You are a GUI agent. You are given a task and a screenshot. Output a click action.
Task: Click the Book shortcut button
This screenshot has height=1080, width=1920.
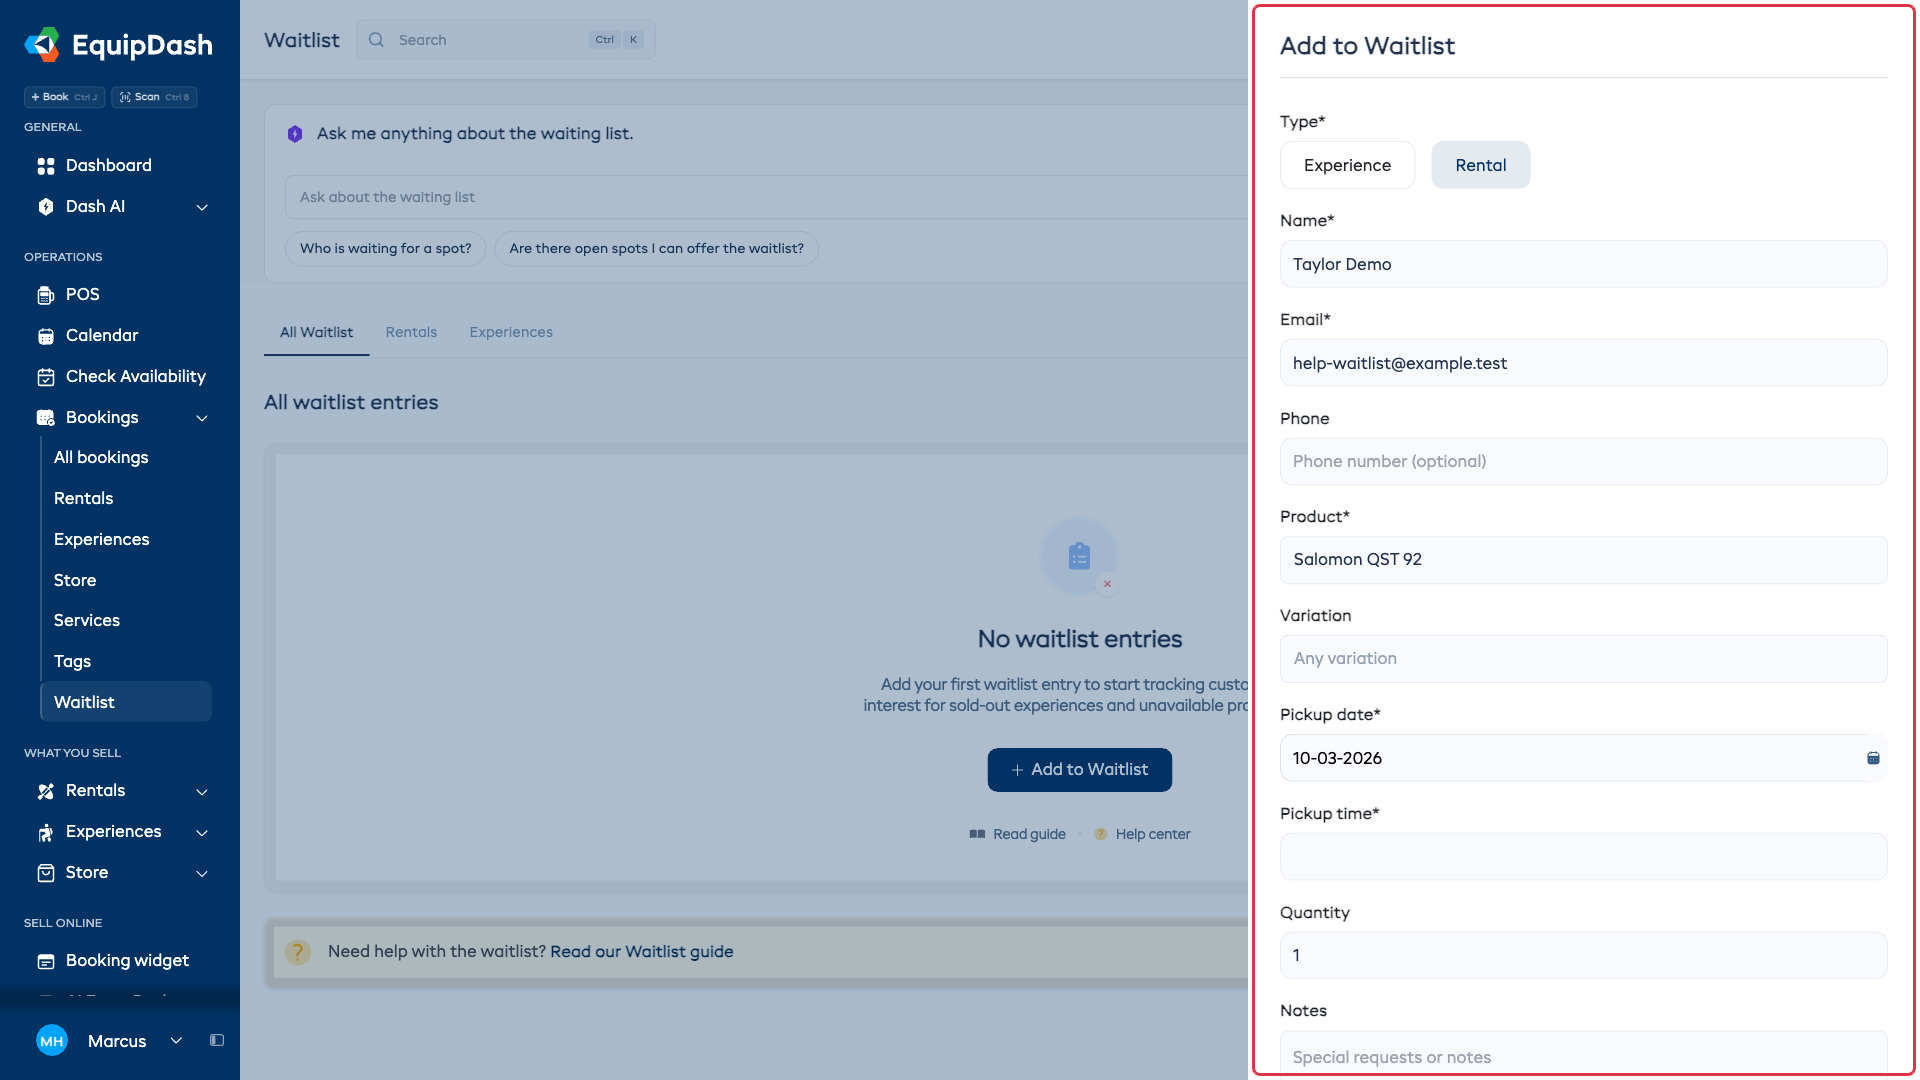tap(64, 97)
